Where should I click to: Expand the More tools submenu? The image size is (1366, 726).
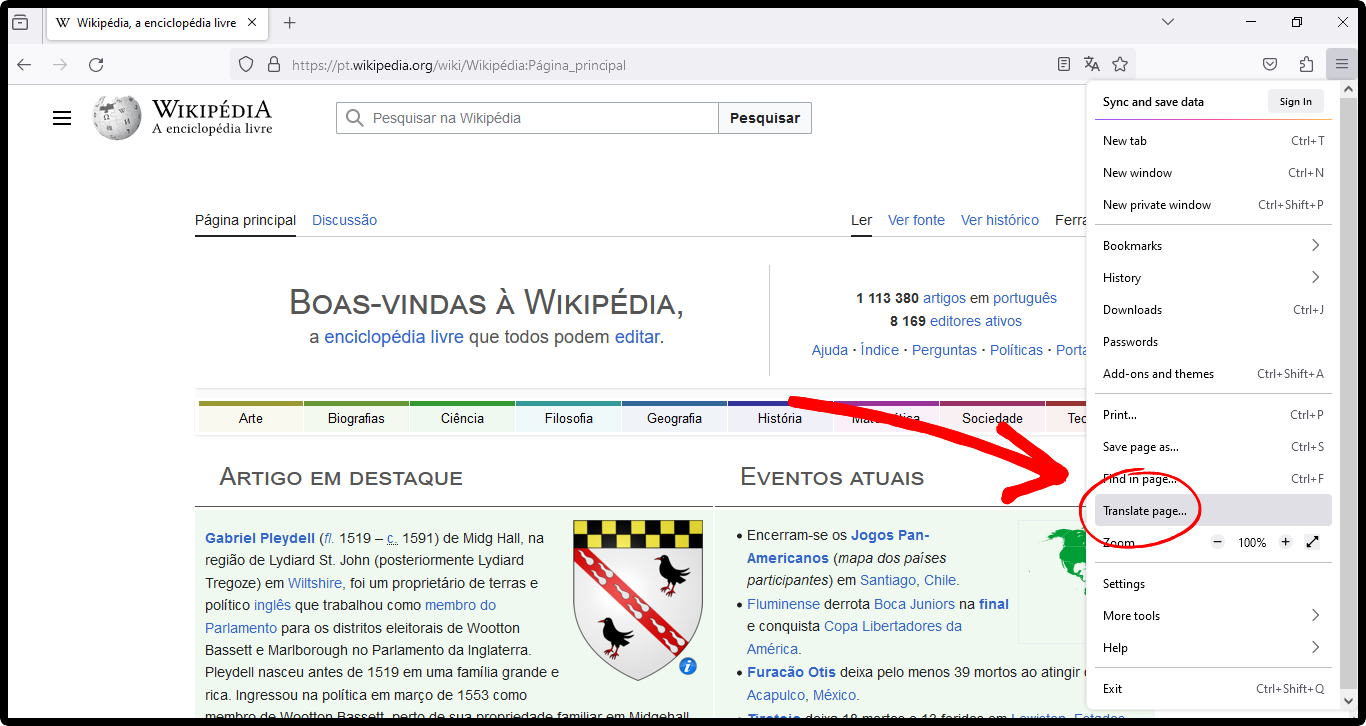tap(1213, 616)
